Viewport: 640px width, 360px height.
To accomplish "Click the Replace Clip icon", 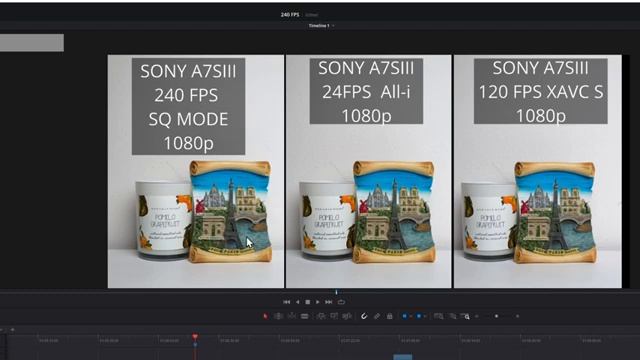I will click(347, 316).
